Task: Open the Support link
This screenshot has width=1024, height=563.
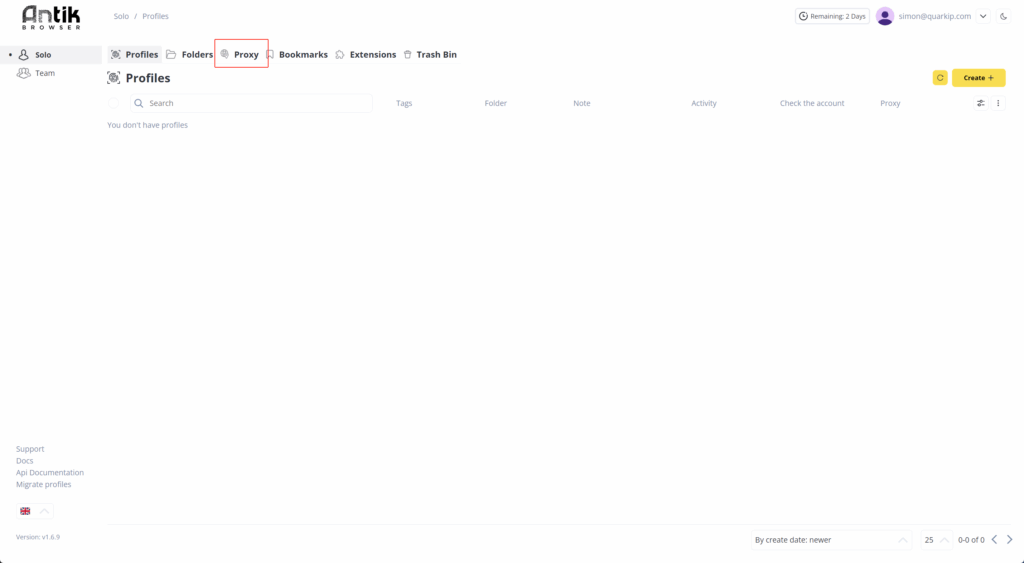Action: 30,449
